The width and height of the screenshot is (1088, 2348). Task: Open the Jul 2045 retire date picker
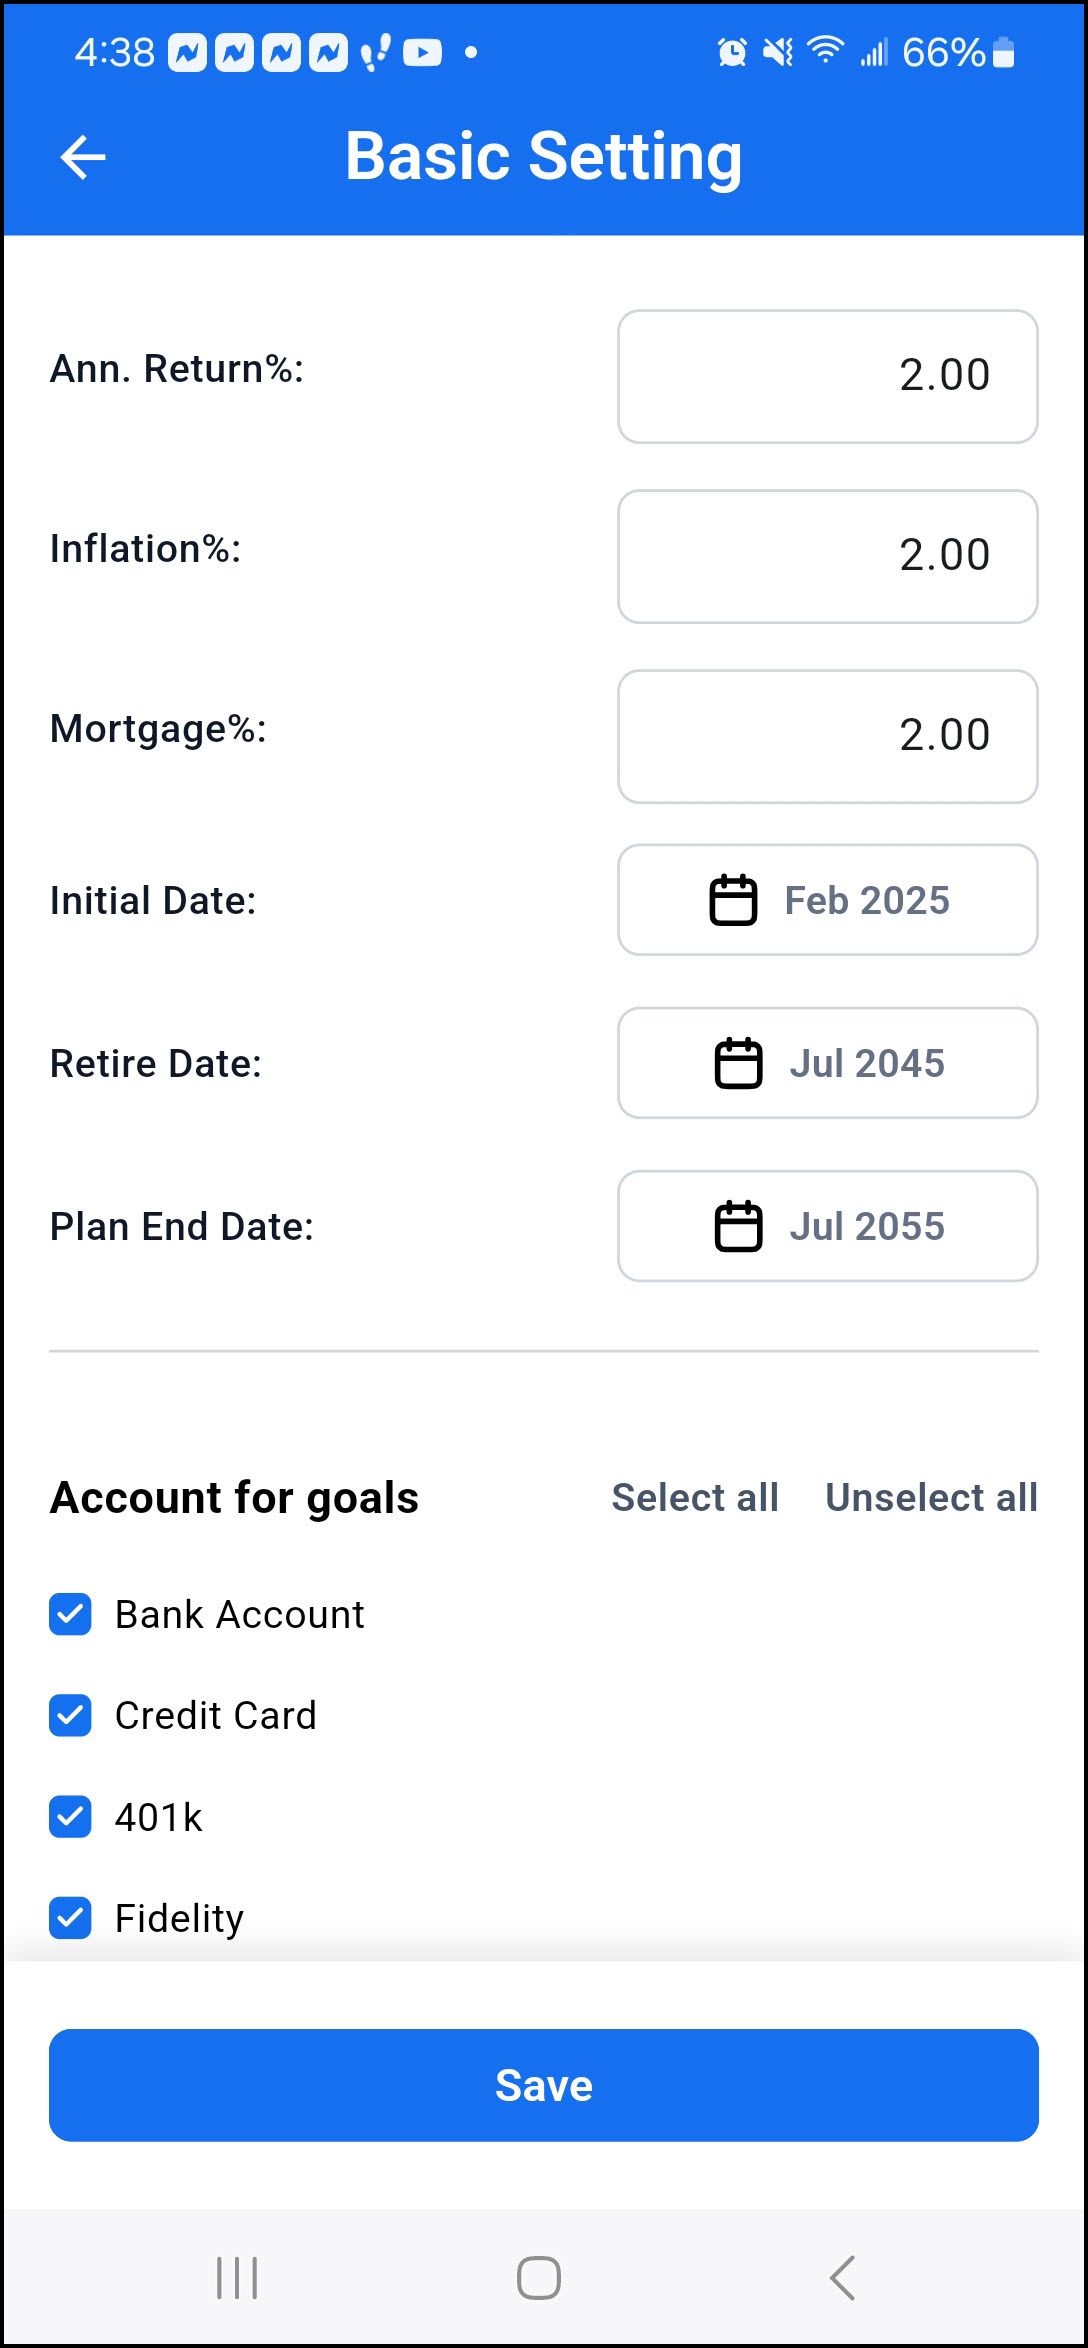click(x=828, y=1063)
